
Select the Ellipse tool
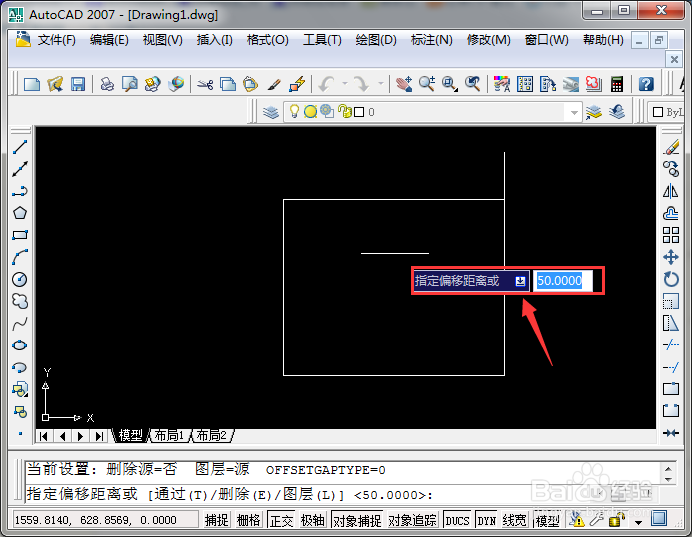click(x=20, y=345)
